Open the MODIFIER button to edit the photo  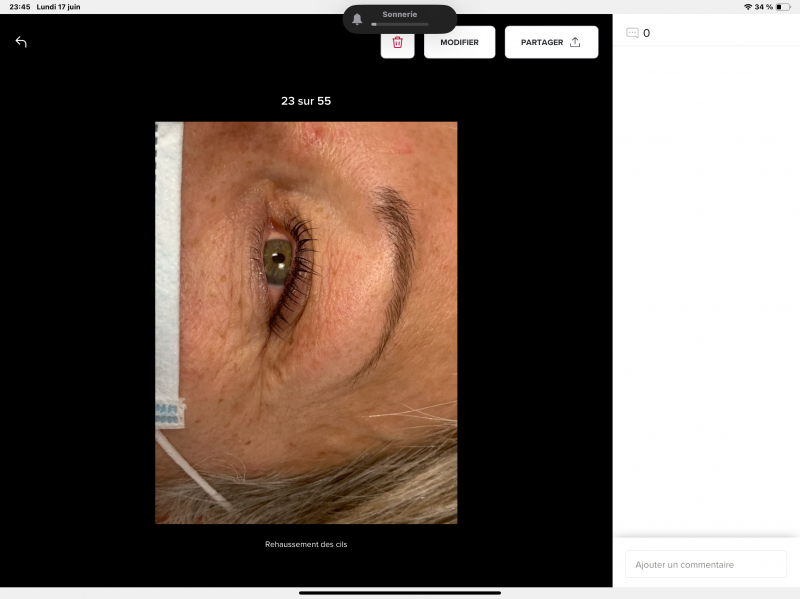(x=459, y=42)
